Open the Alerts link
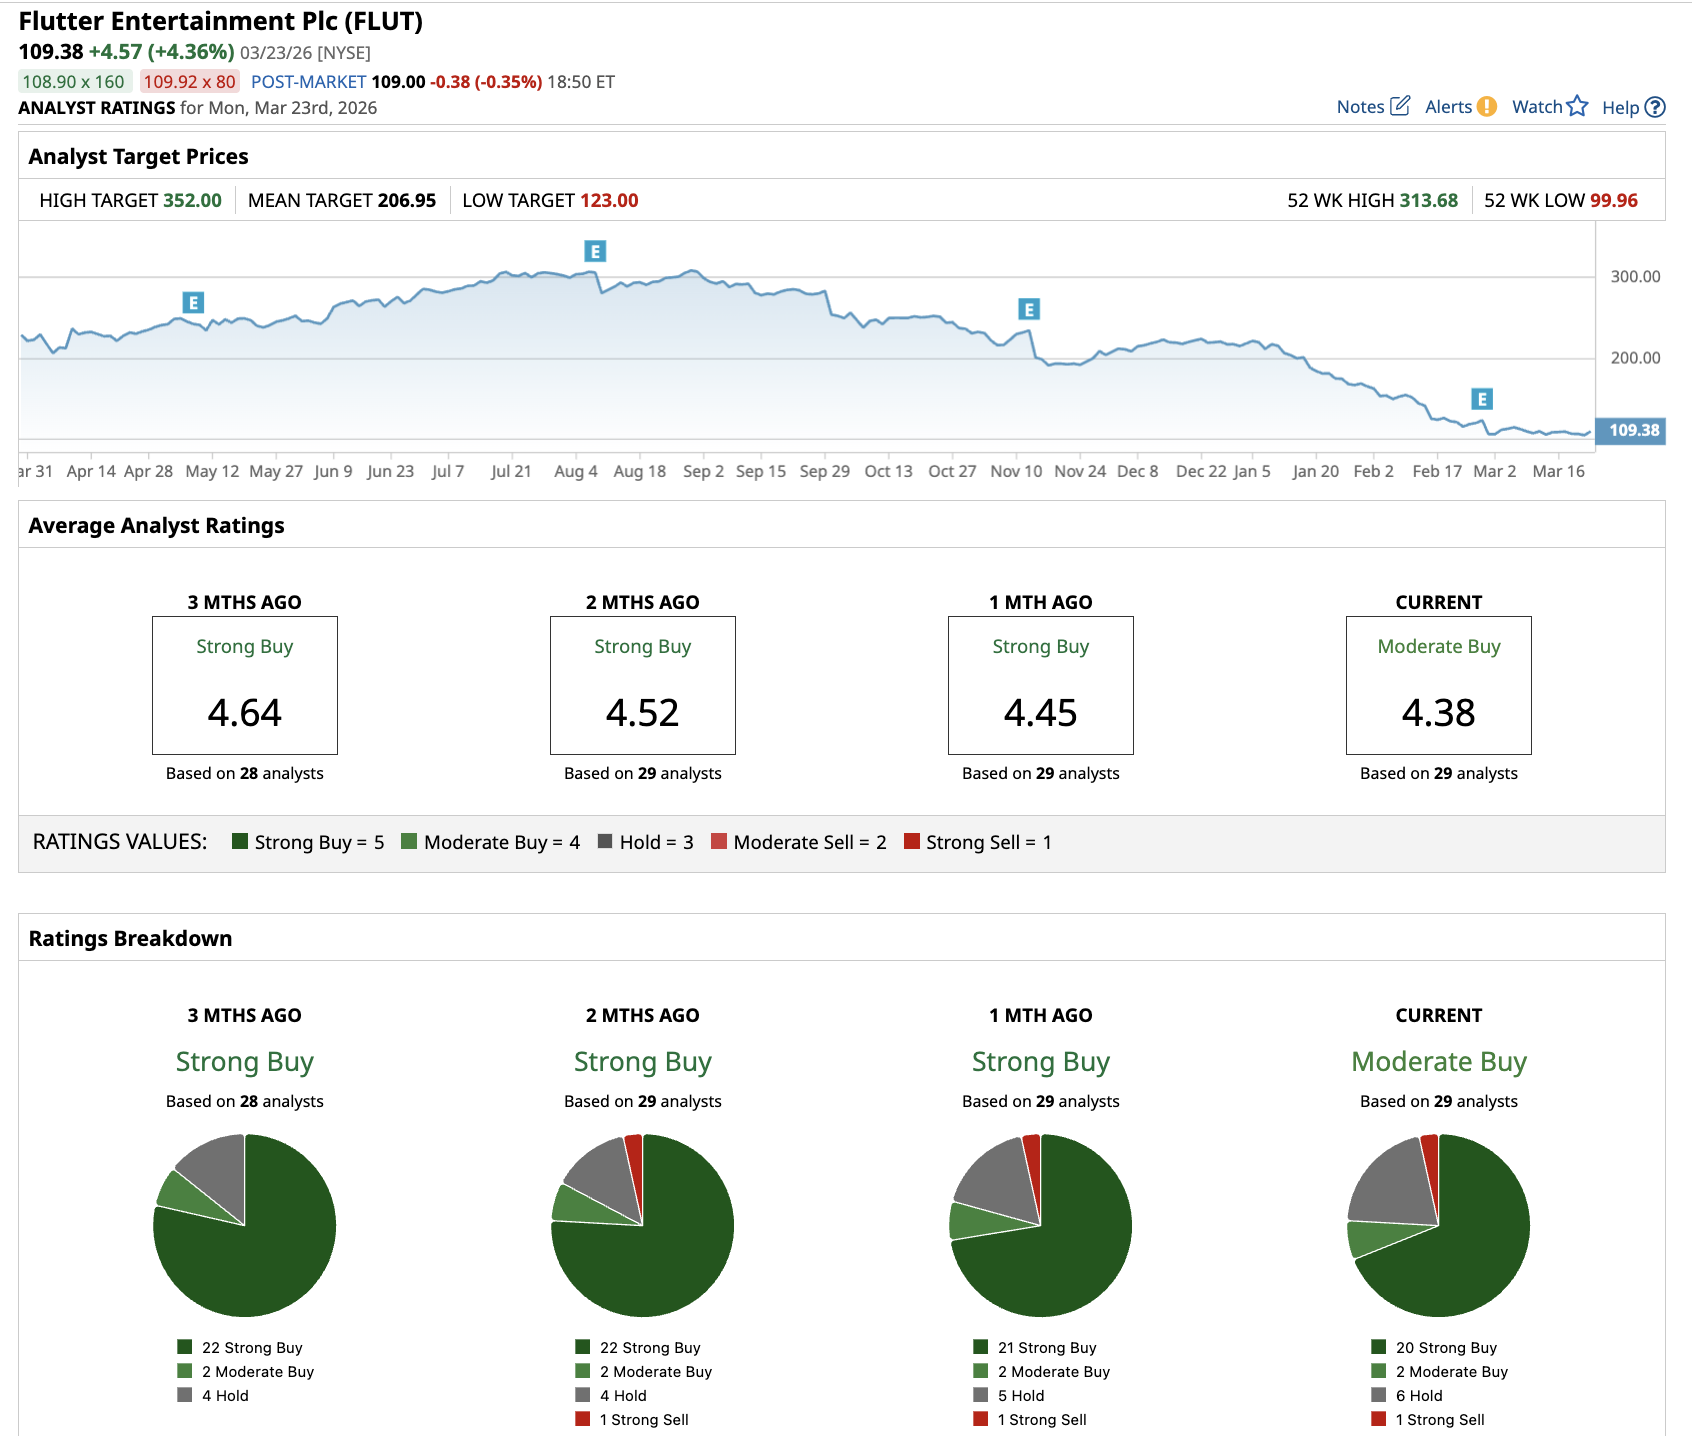The height and width of the screenshot is (1436, 1692). click(x=1448, y=107)
